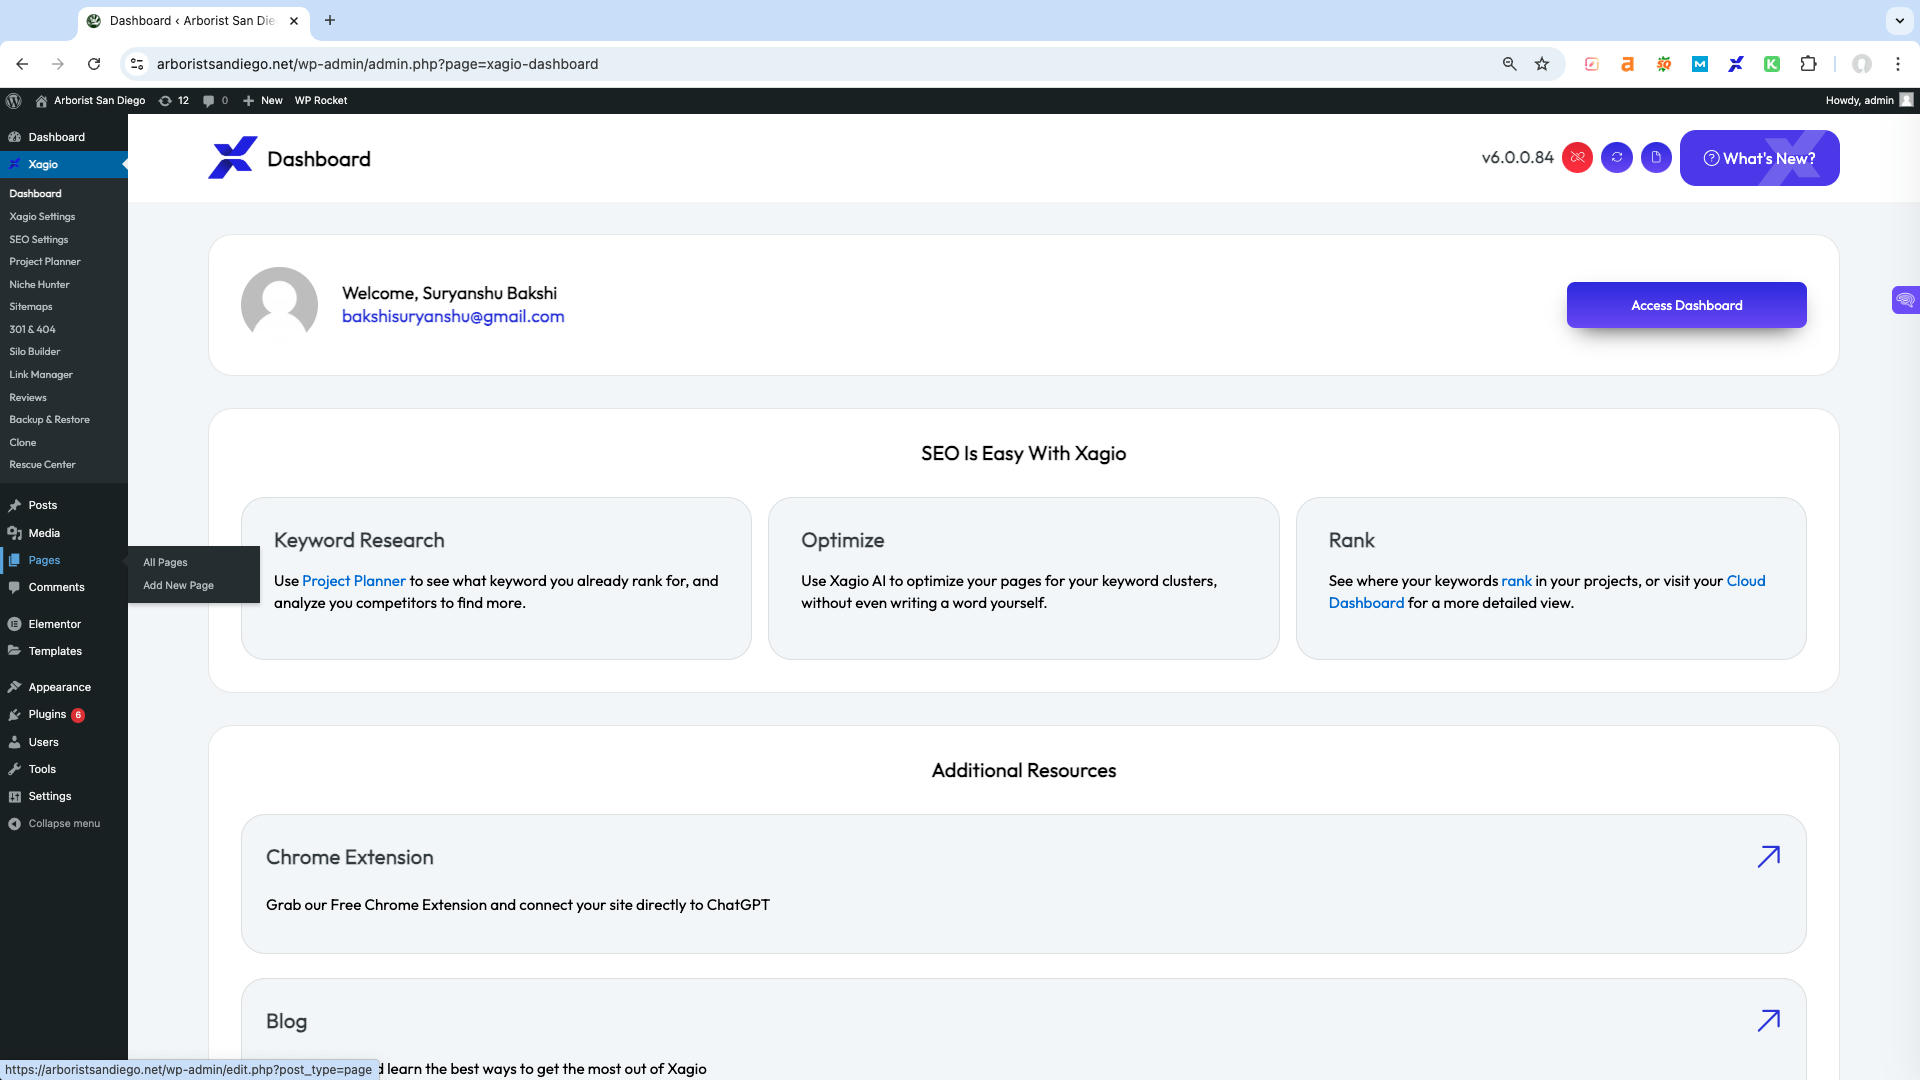Viewport: 1920px width, 1080px height.
Task: Open the 12 pending updates icon in admin bar
Action: pyautogui.click(x=174, y=100)
